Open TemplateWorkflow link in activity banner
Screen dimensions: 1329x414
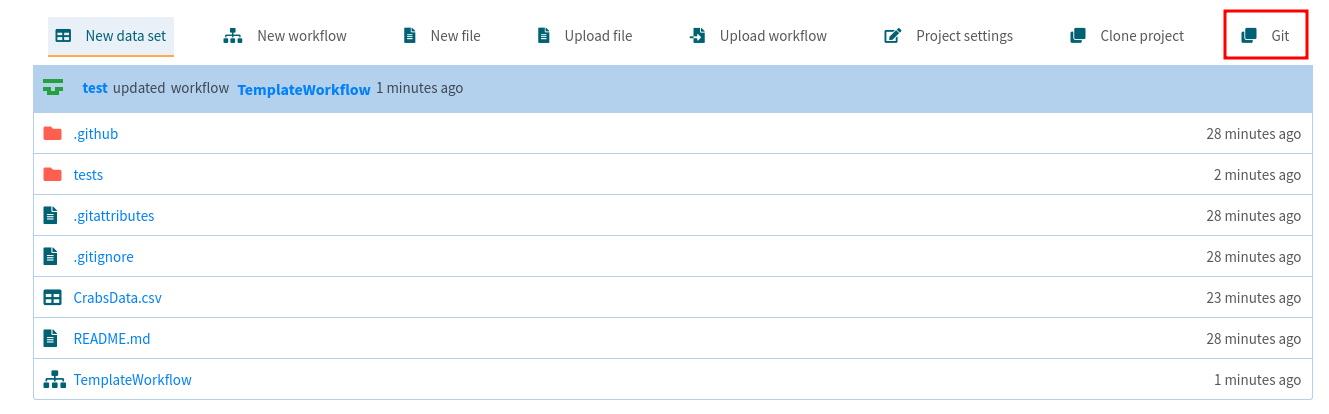(304, 89)
